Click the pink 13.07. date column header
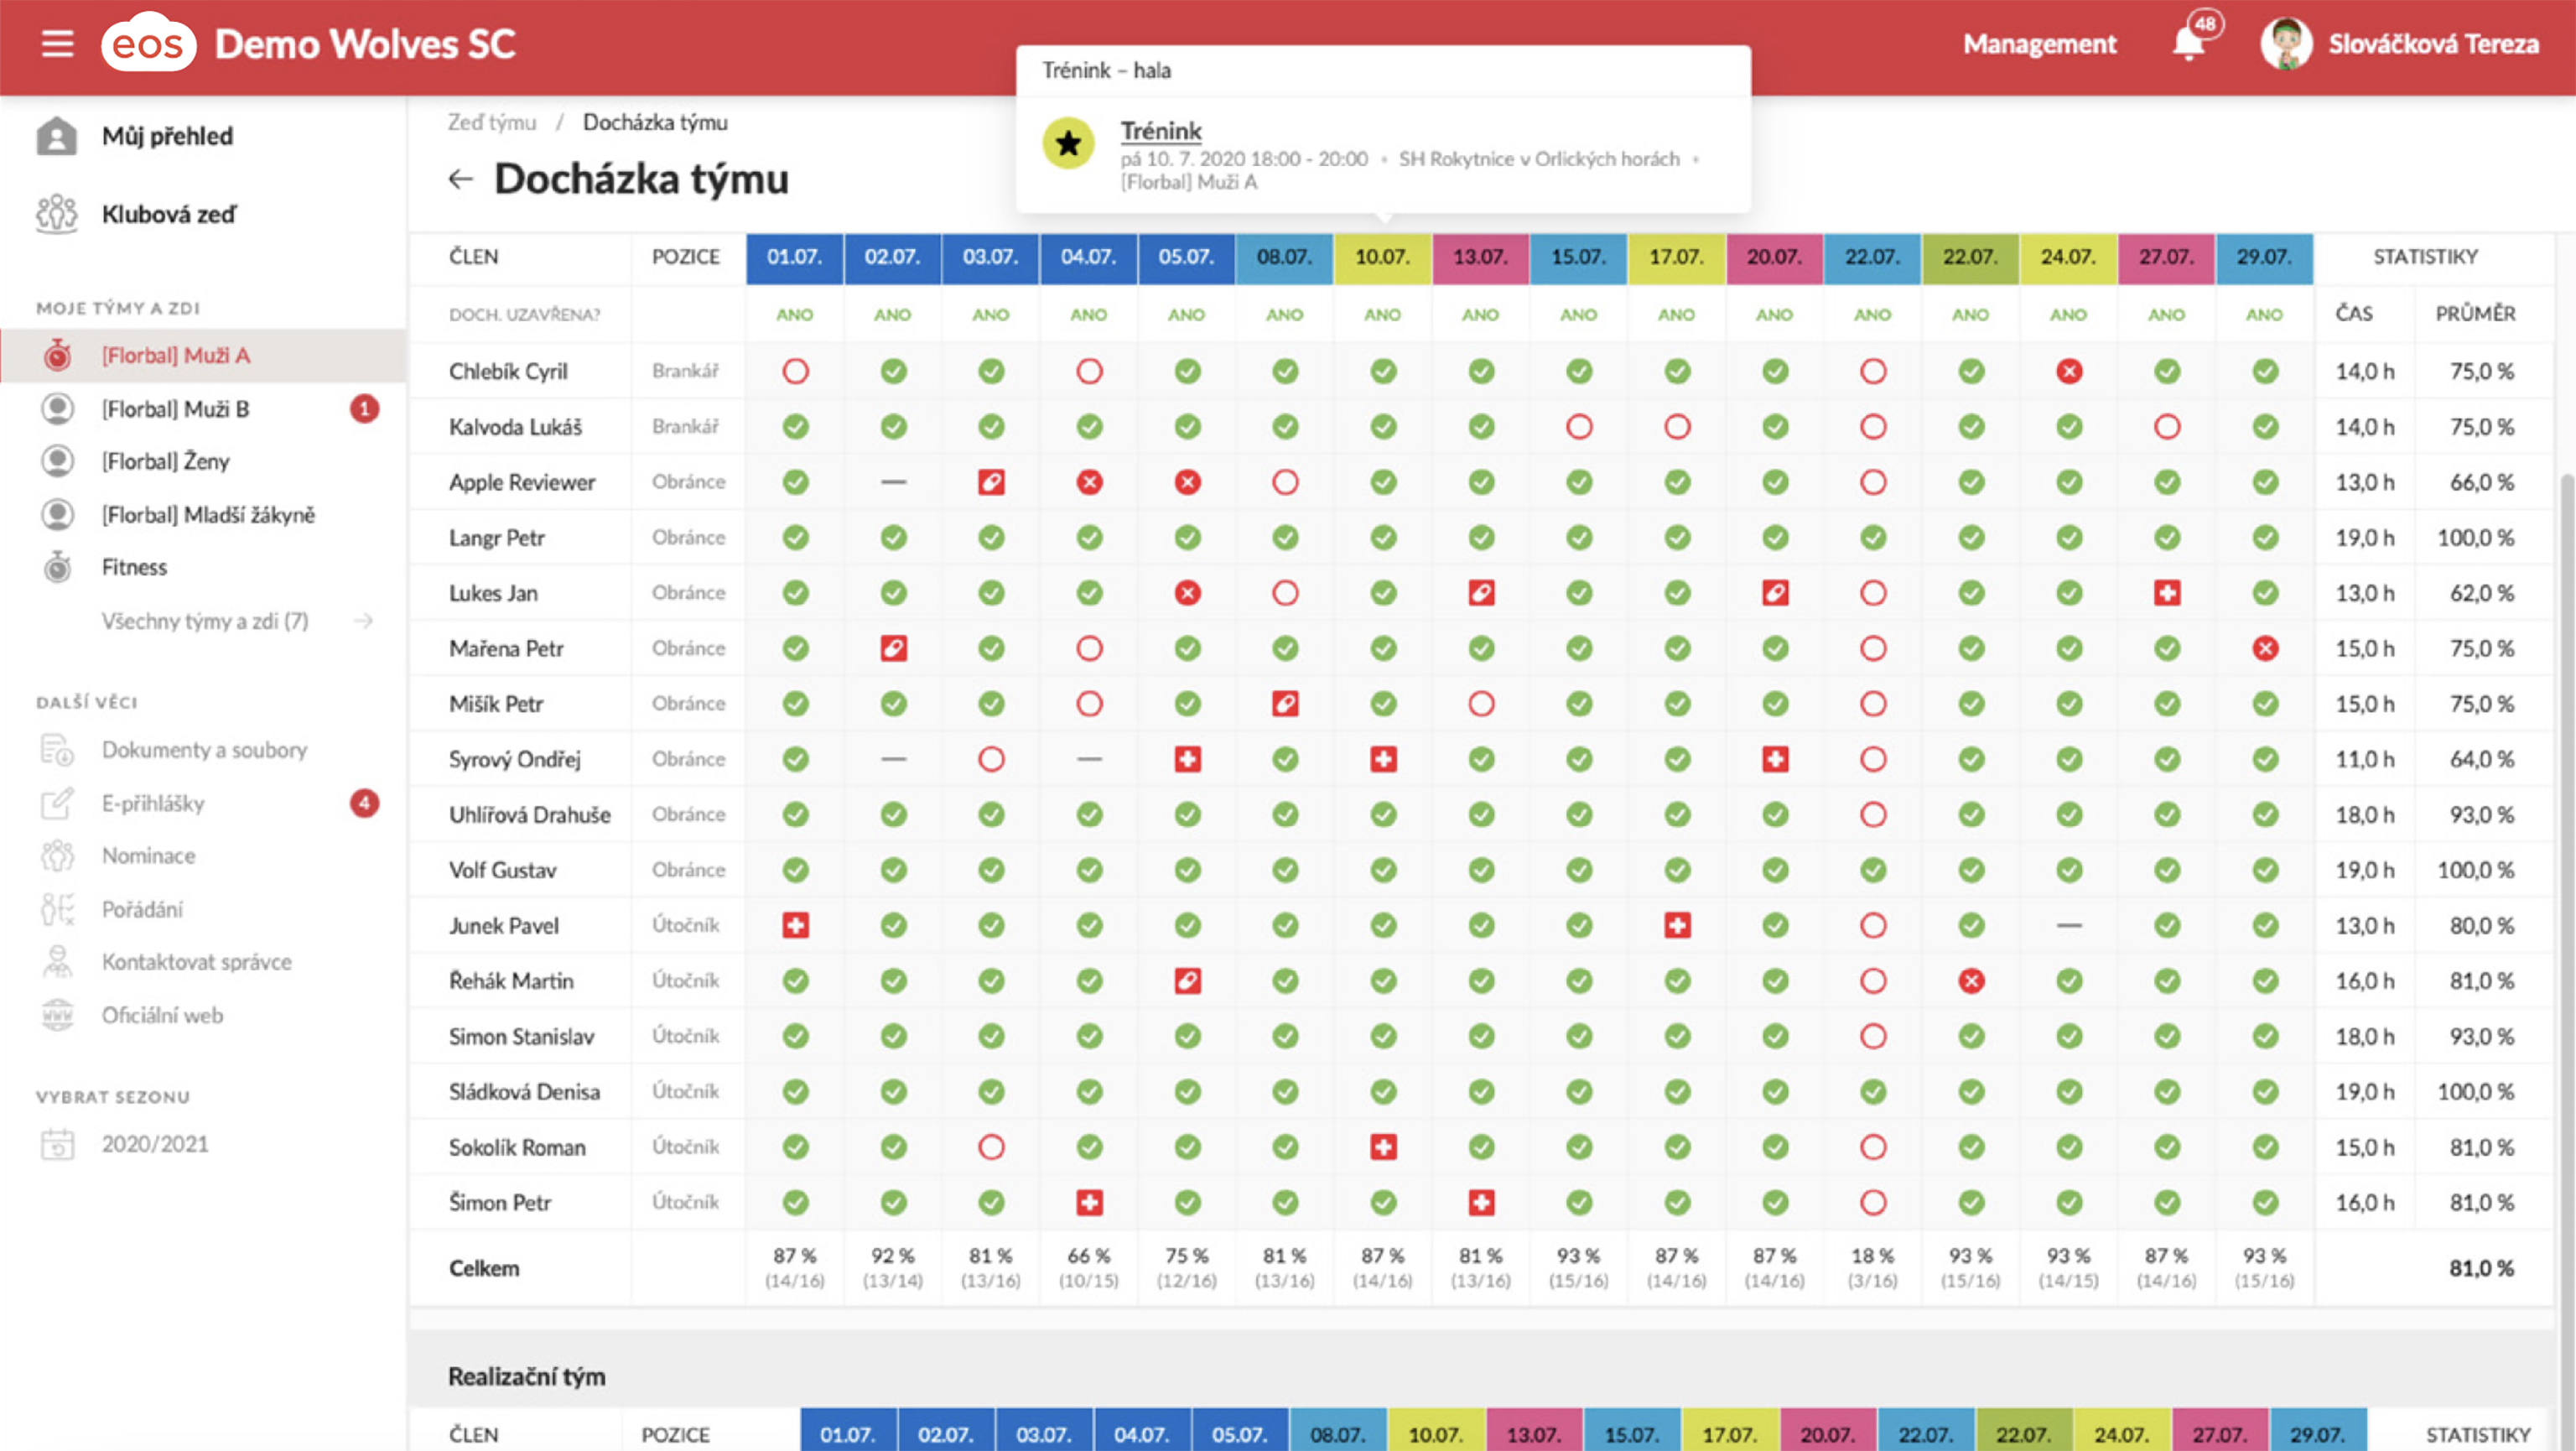2576x1451 pixels. click(x=1480, y=257)
